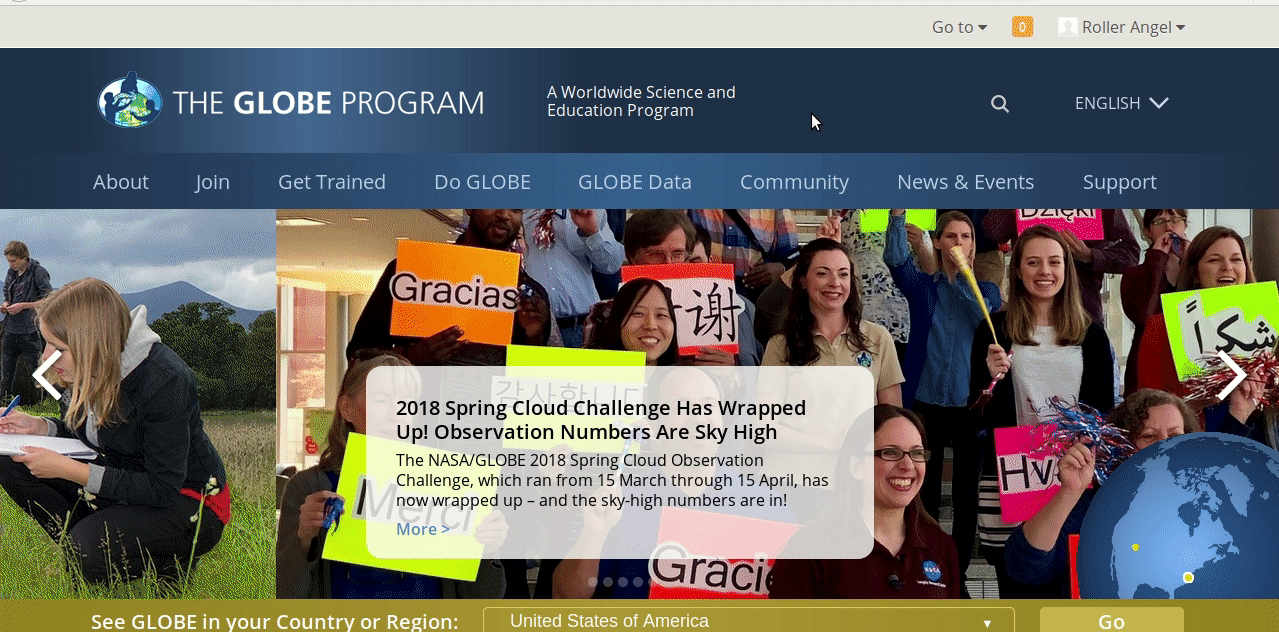The width and height of the screenshot is (1279, 632).
Task: Click the GLOBE Program logo emblem
Action: 130,100
